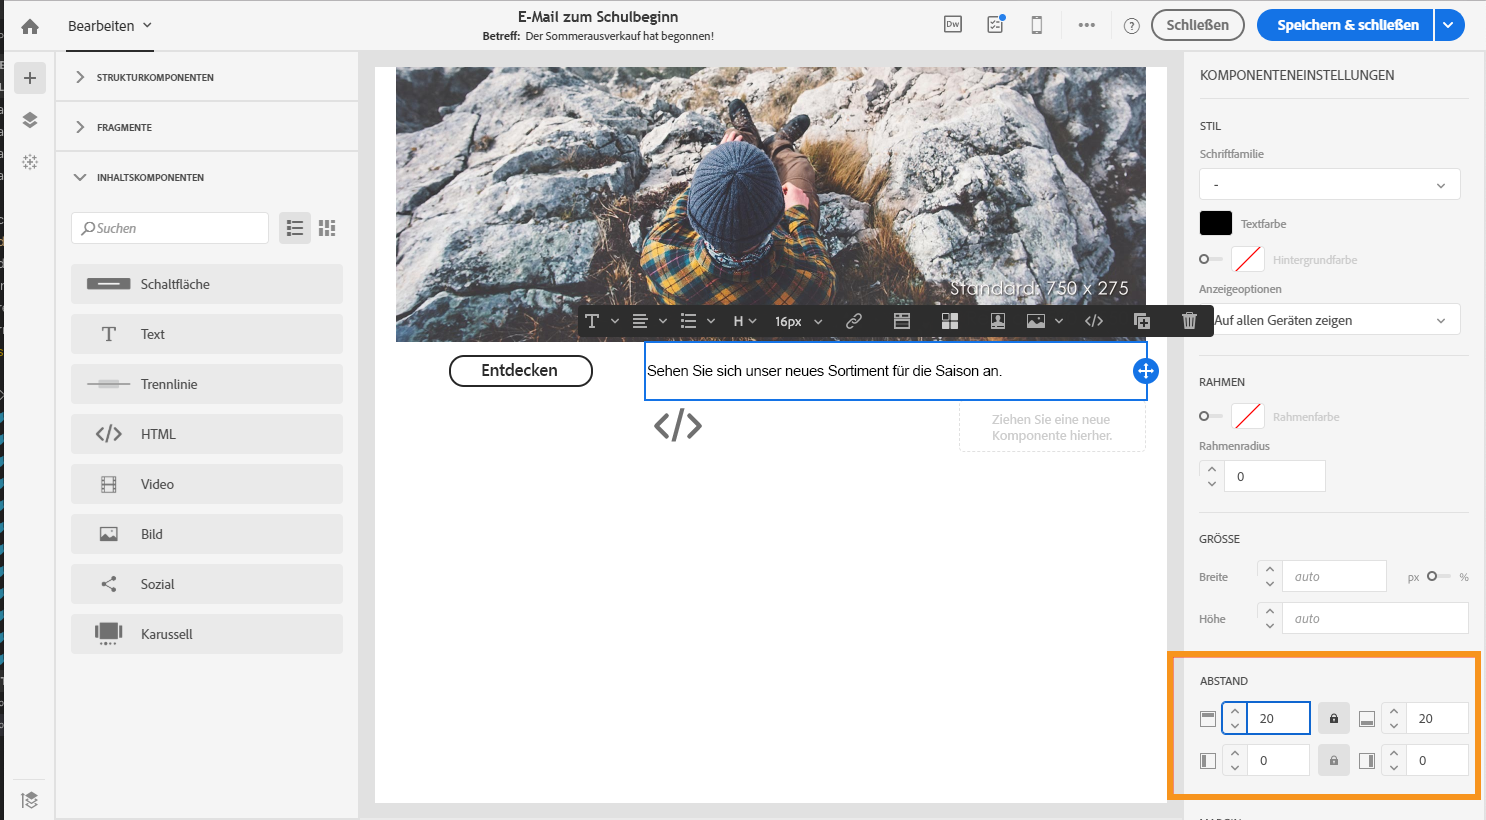Open the H heading dropdown in floating toolbar
1486x820 pixels.
[745, 321]
